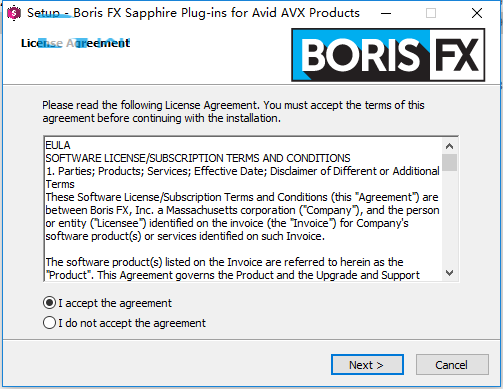Viewport: 503px width, 389px height.
Task: Close the Sapphire setup window
Action: tap(477, 13)
